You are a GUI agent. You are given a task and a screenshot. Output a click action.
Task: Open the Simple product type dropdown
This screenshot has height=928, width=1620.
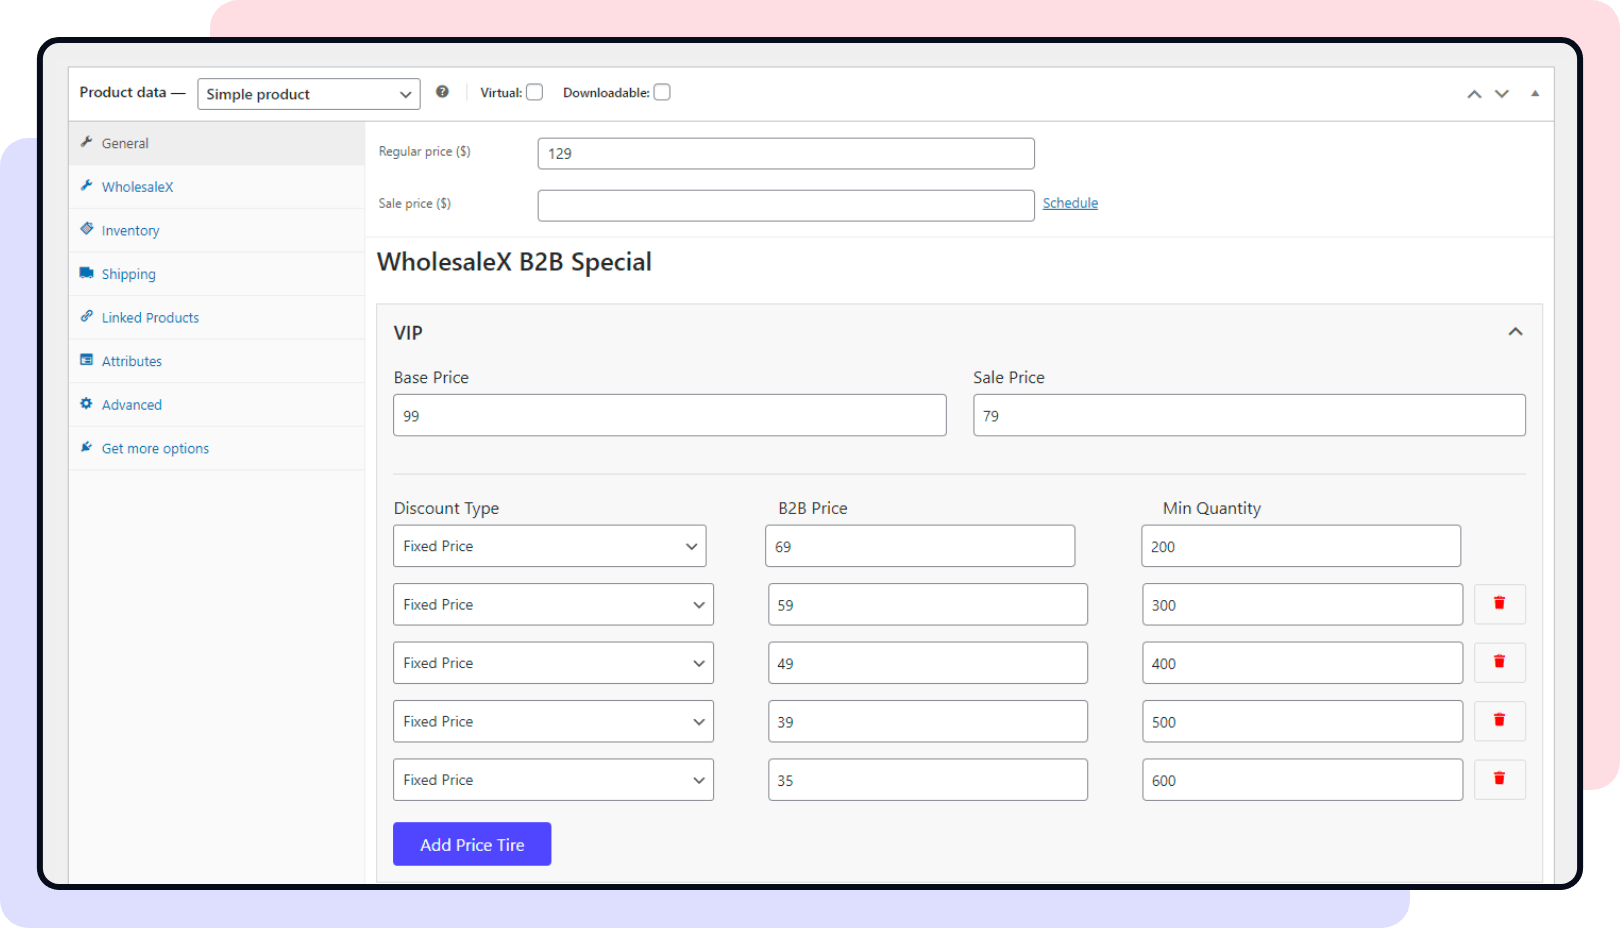click(x=308, y=94)
